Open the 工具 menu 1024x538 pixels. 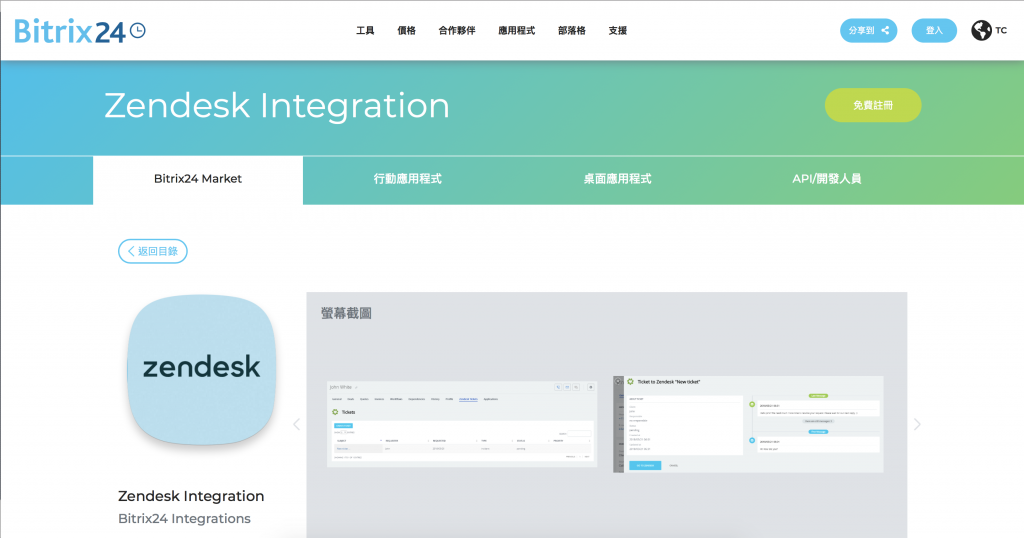click(365, 31)
